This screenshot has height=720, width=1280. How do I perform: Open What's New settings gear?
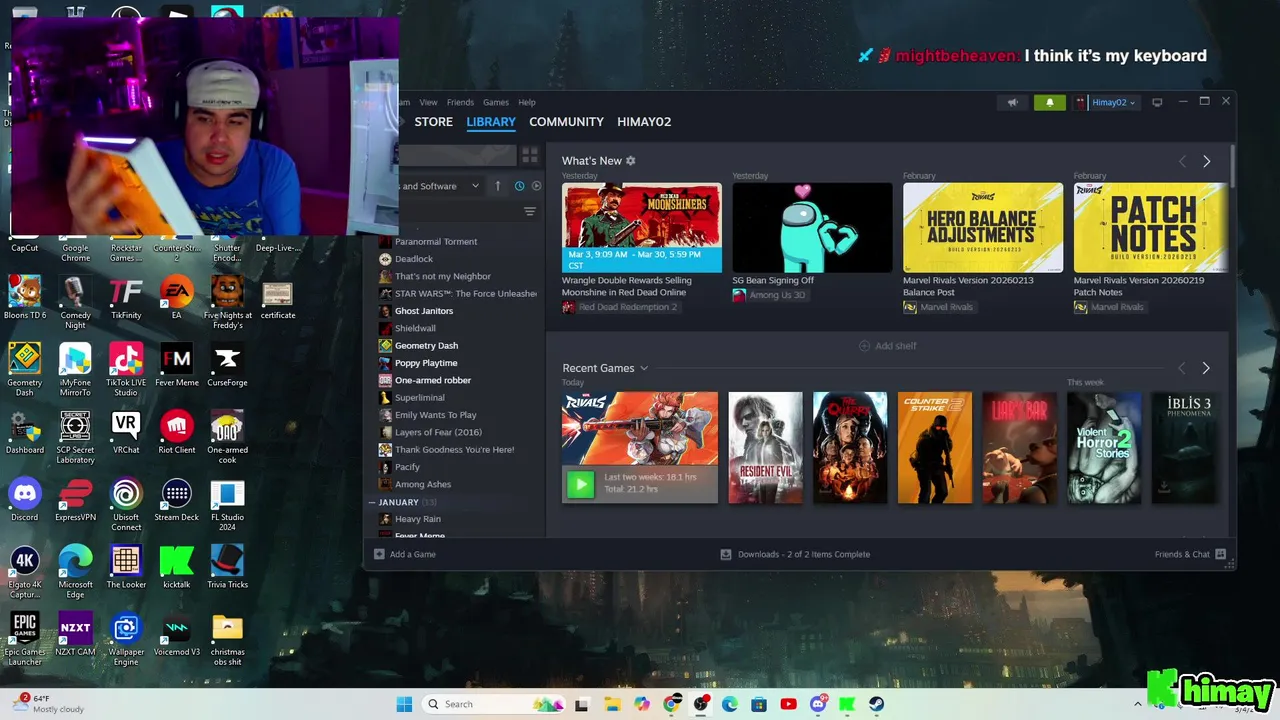point(630,161)
